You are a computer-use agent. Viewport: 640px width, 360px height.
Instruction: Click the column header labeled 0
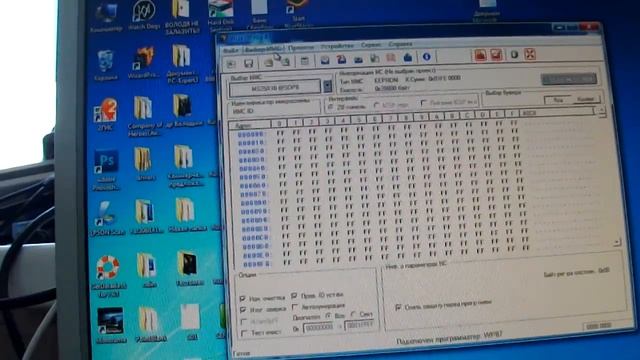[279, 123]
